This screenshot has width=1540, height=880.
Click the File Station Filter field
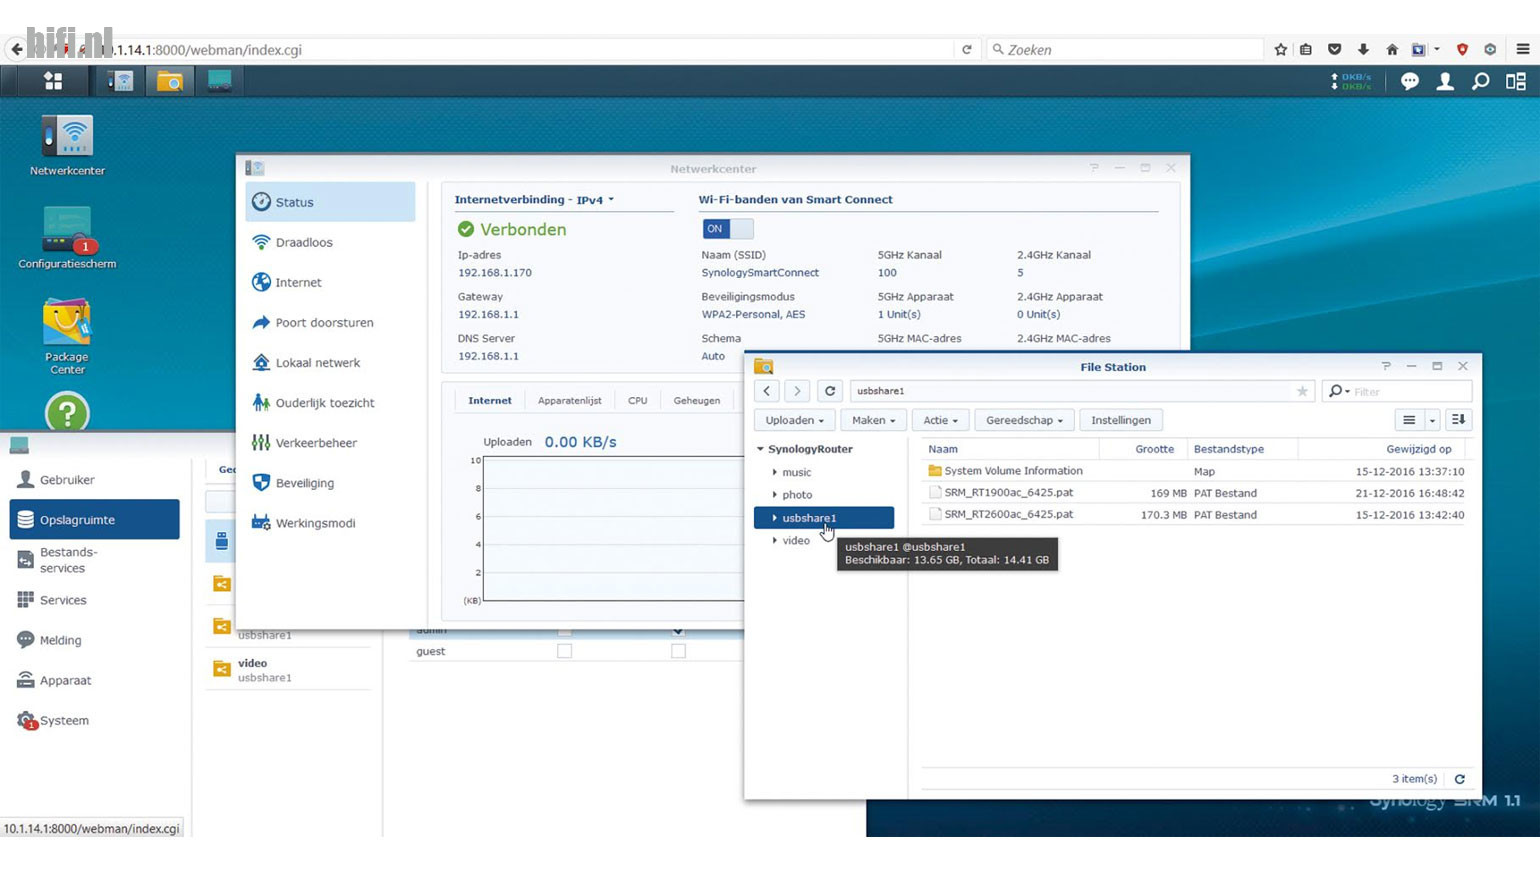coord(1397,391)
